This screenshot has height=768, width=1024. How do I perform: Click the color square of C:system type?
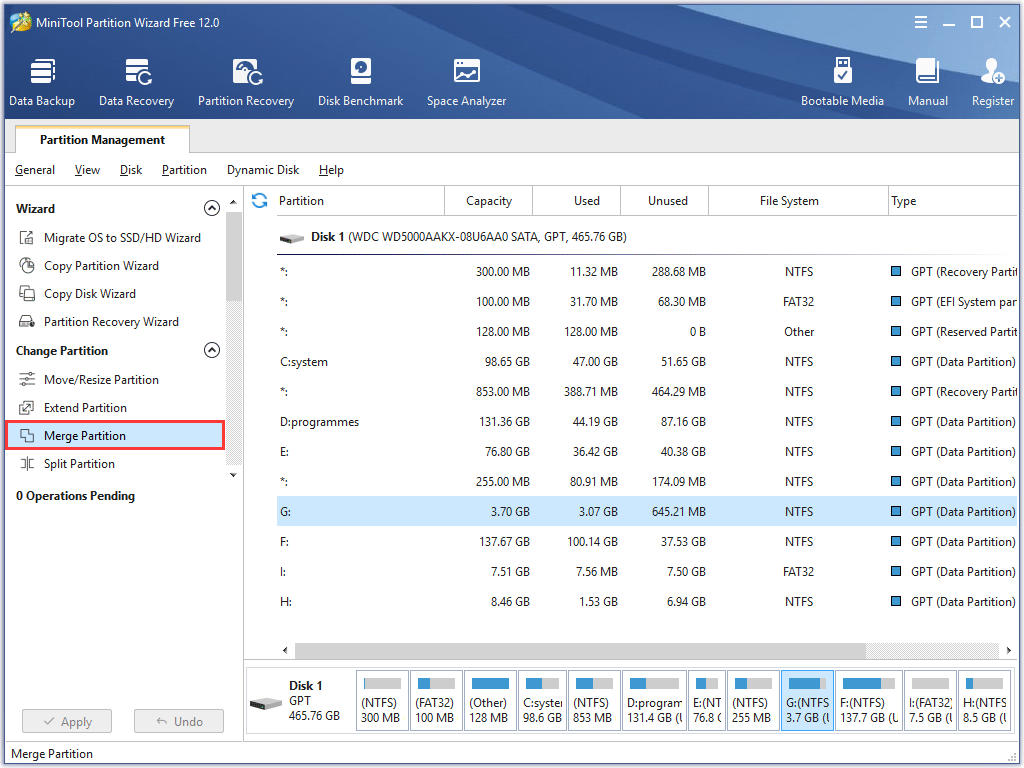(896, 361)
